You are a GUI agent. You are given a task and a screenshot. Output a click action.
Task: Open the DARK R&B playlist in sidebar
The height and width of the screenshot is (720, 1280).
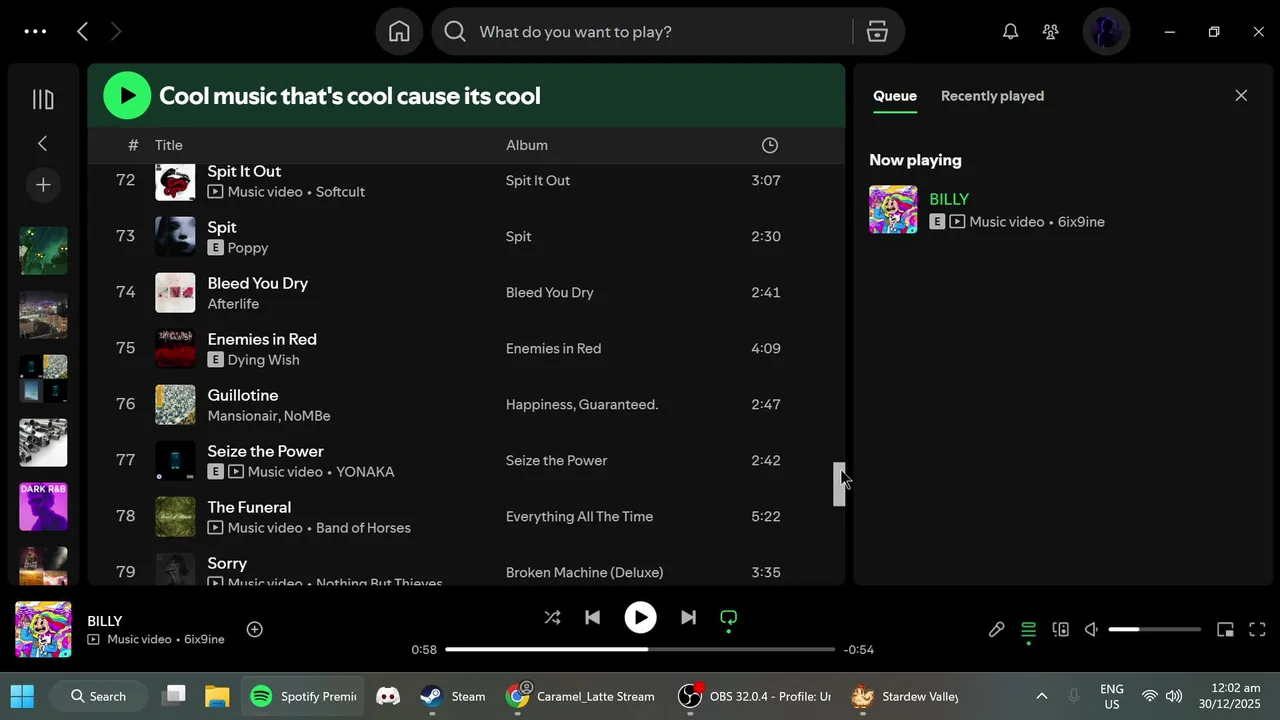[x=43, y=507]
